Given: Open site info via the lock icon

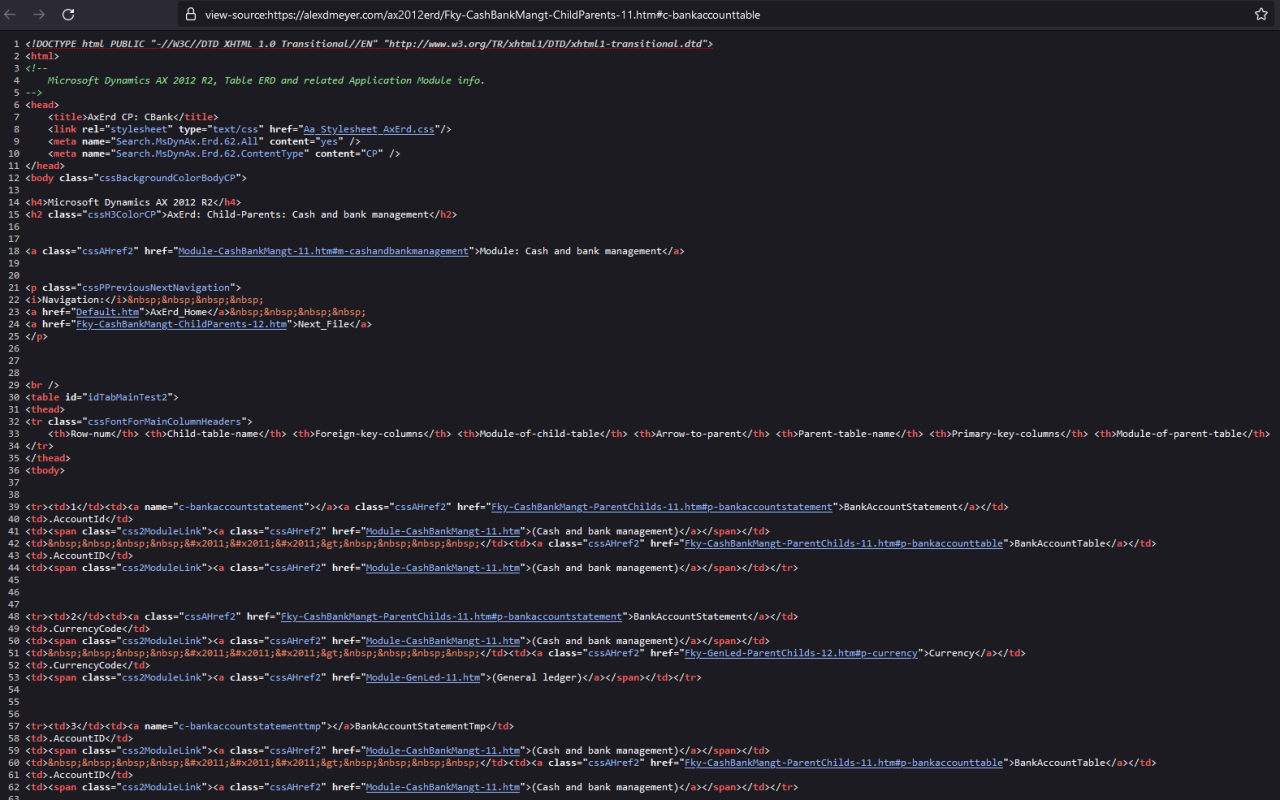Looking at the screenshot, I should [x=190, y=15].
